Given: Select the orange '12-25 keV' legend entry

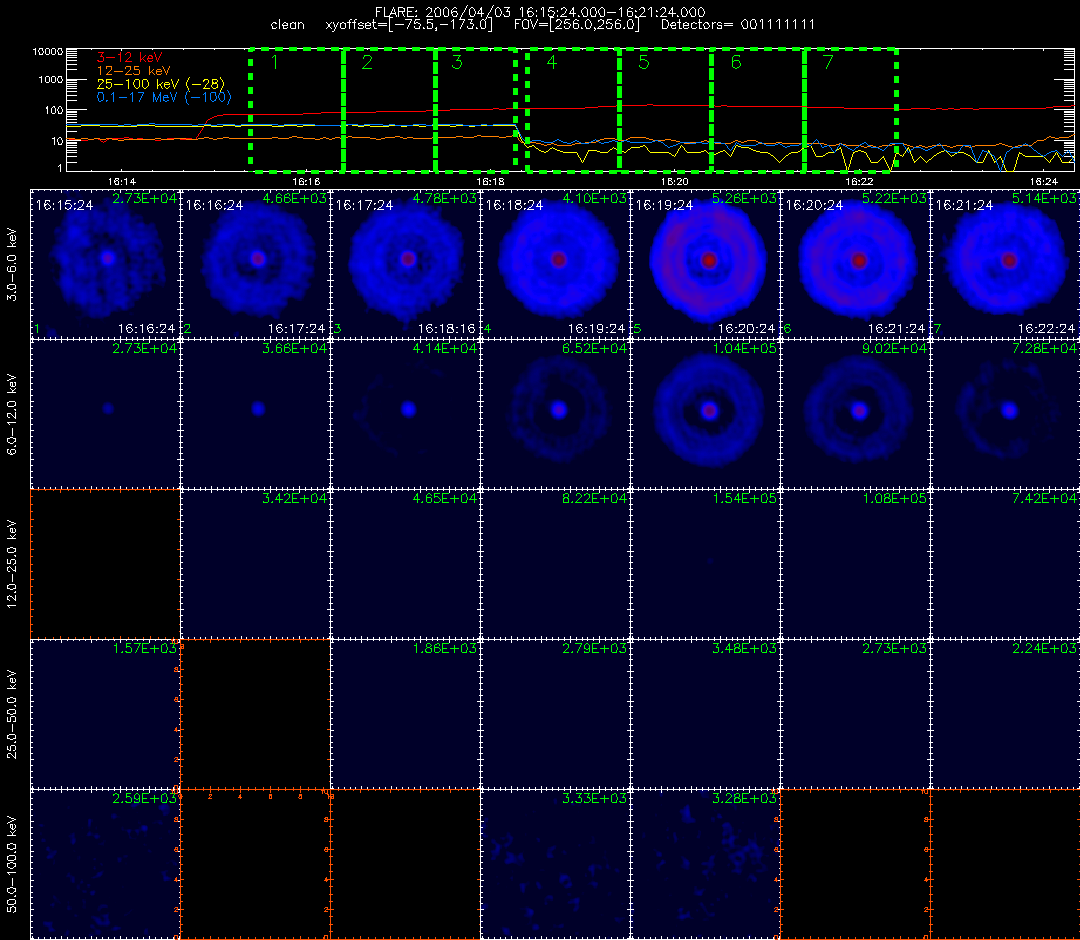Looking at the screenshot, I should (134, 71).
